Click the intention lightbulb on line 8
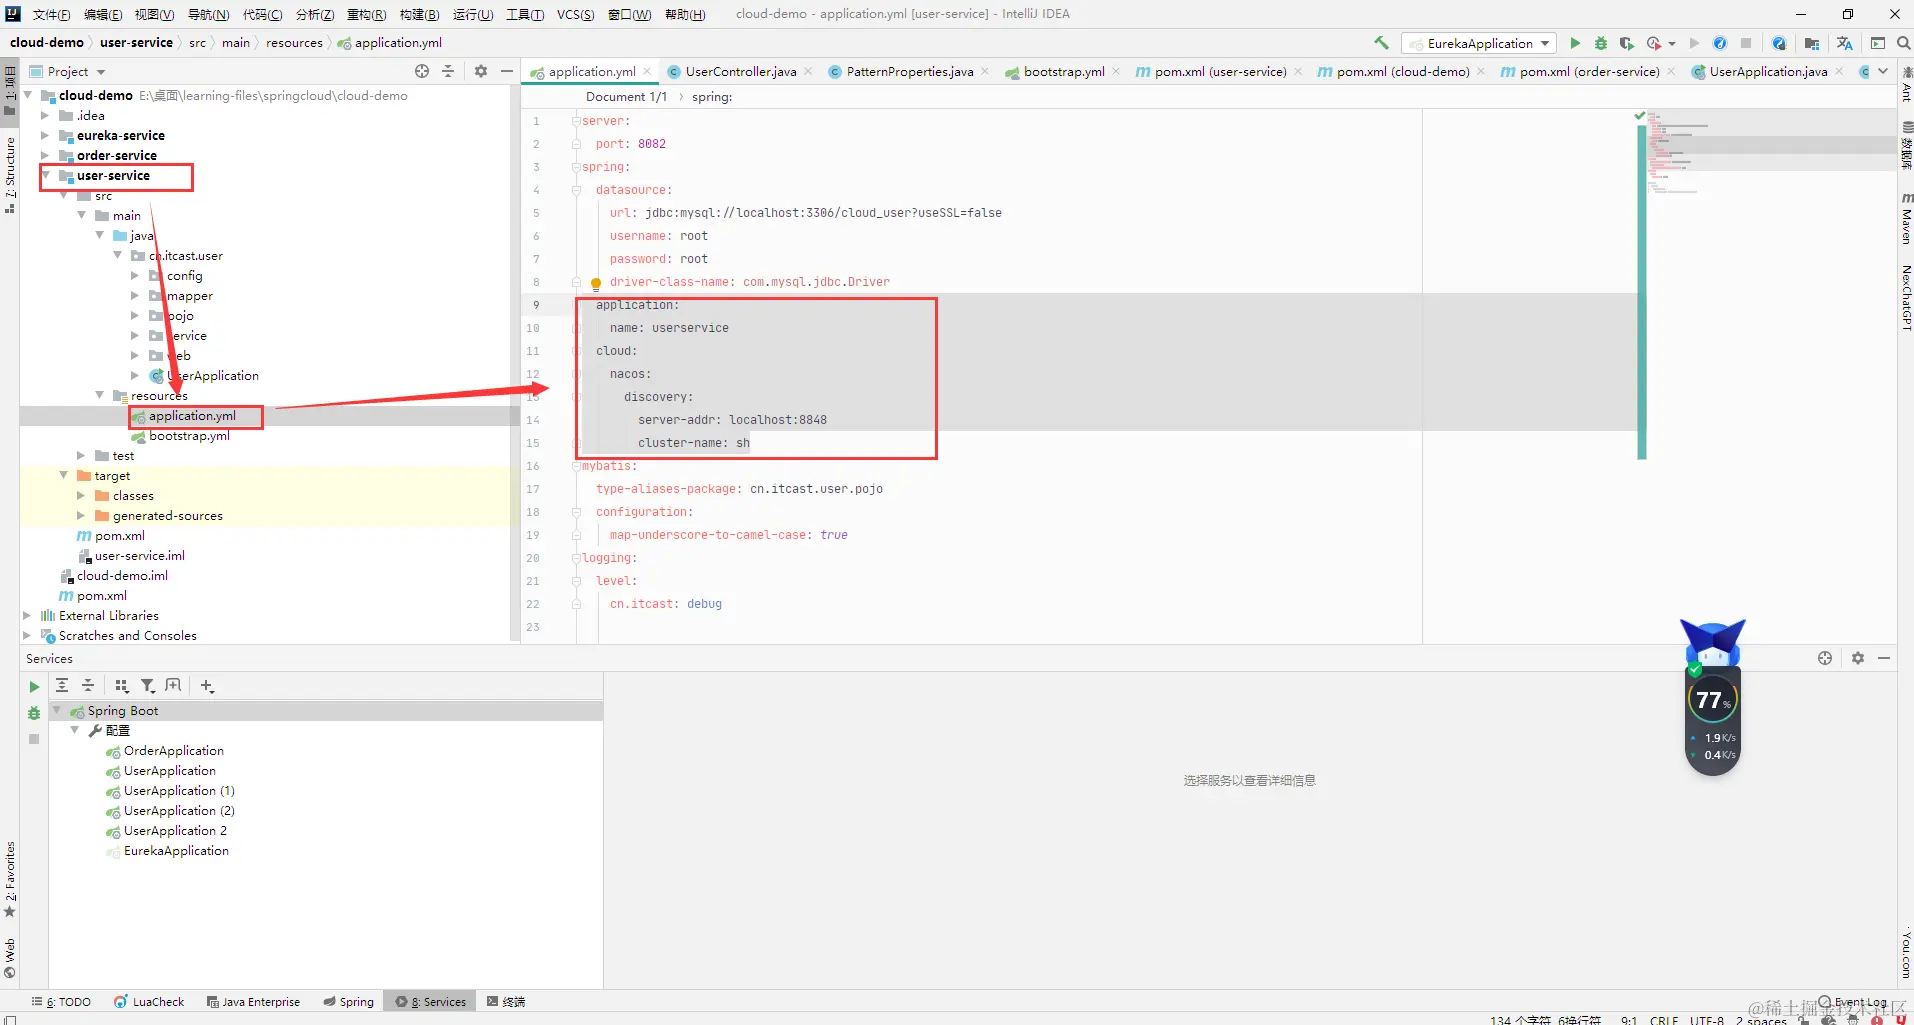This screenshot has width=1914, height=1025. (596, 283)
